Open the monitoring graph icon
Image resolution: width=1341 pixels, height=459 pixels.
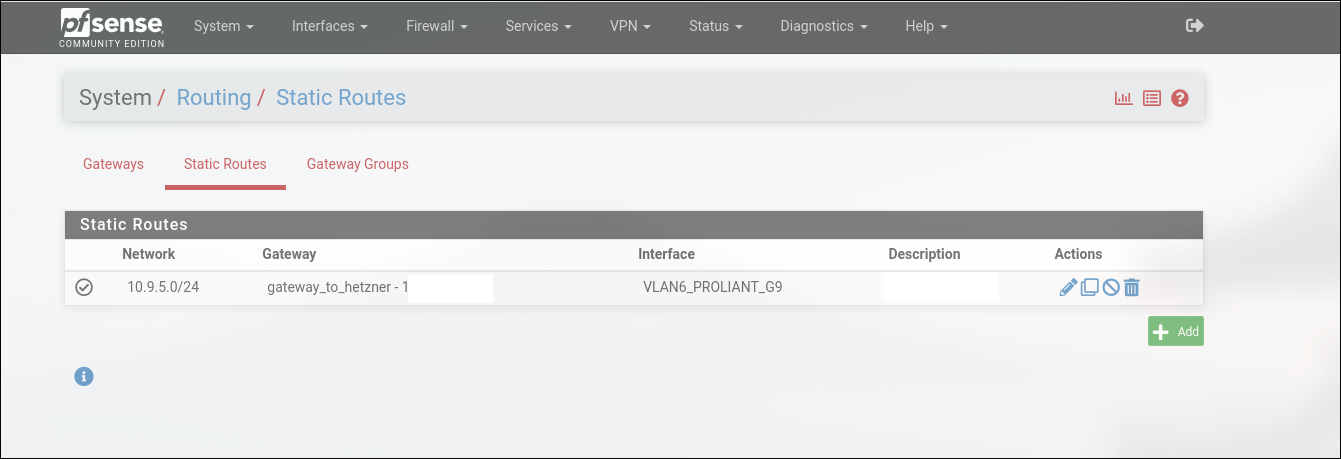(1124, 98)
